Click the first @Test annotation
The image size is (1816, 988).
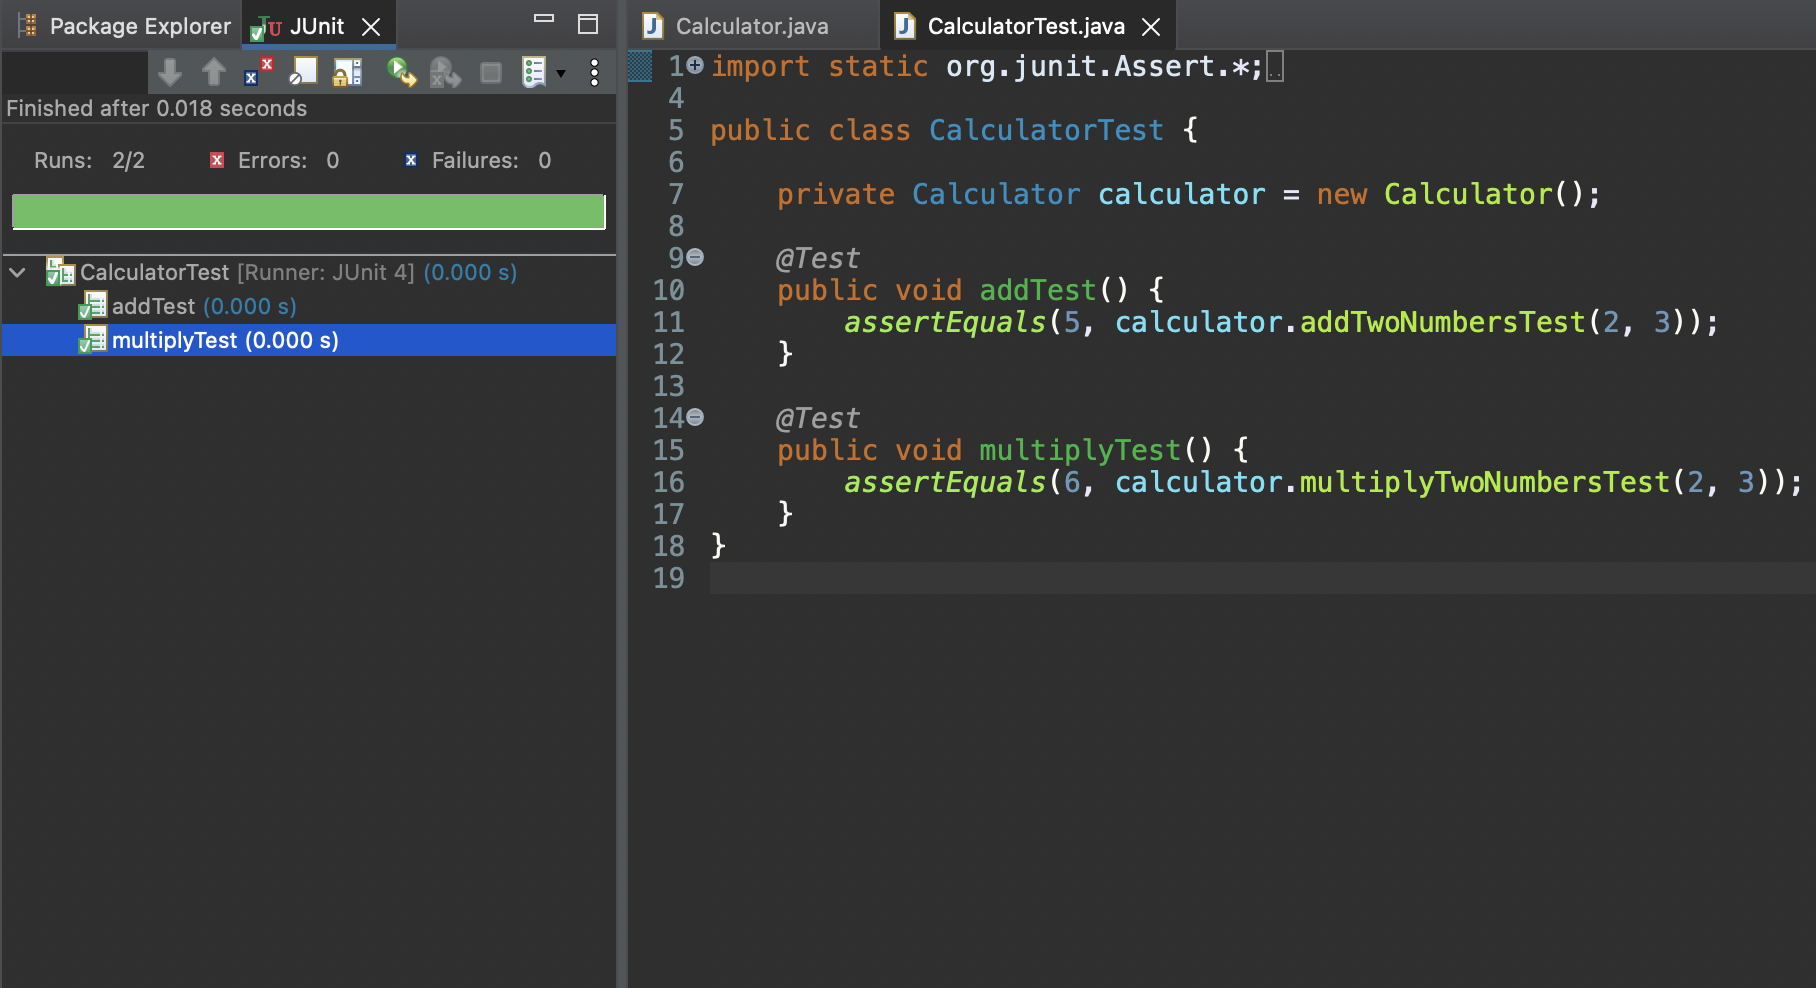pos(818,258)
